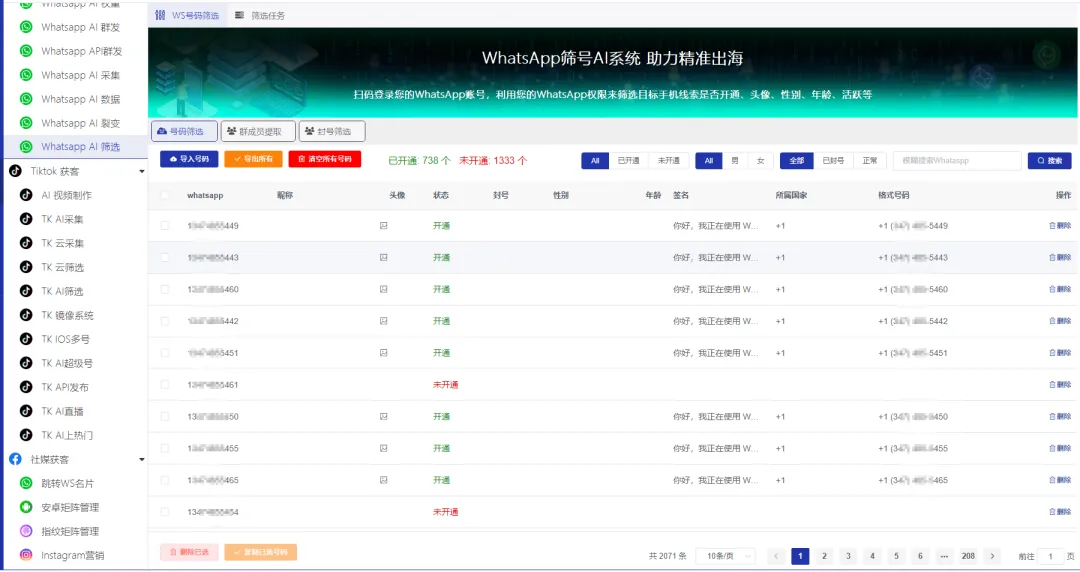Filter by 已封号
1080x572 pixels.
tap(833, 161)
